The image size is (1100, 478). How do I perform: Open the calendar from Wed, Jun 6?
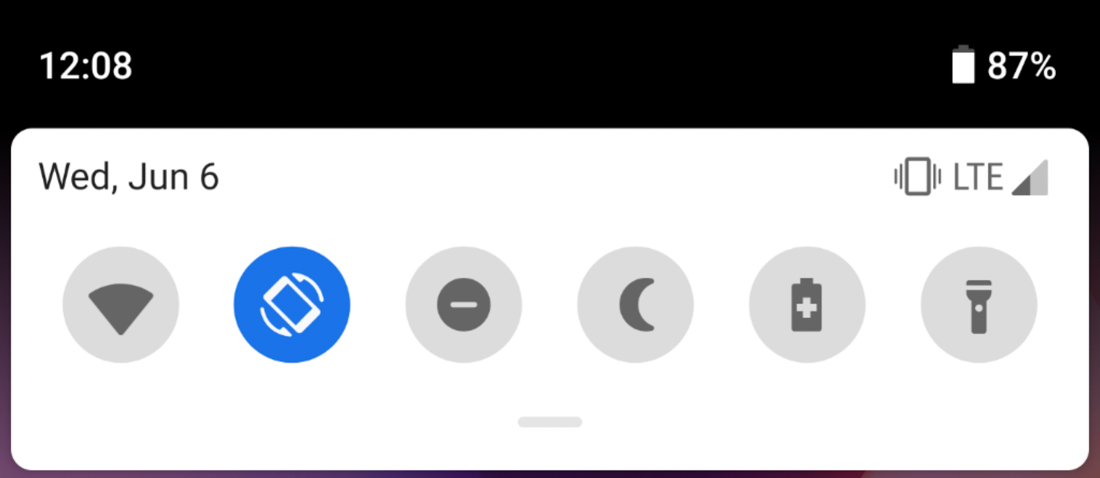(x=128, y=177)
